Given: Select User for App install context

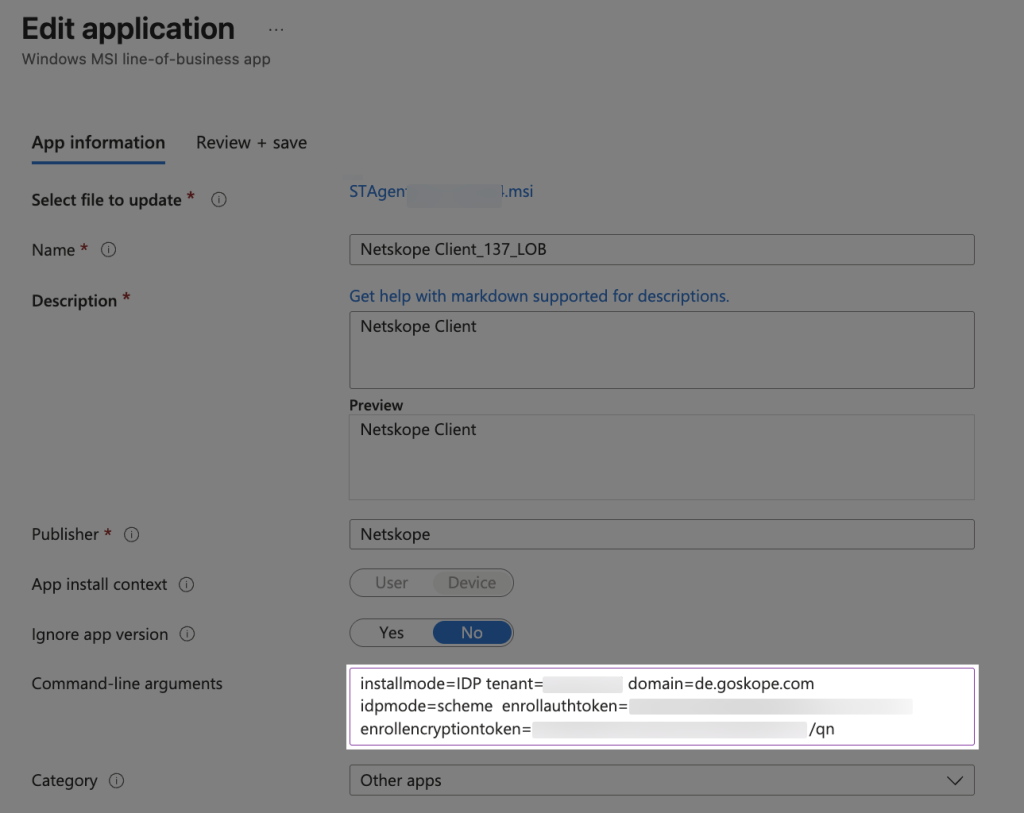Looking at the screenshot, I should click(391, 582).
